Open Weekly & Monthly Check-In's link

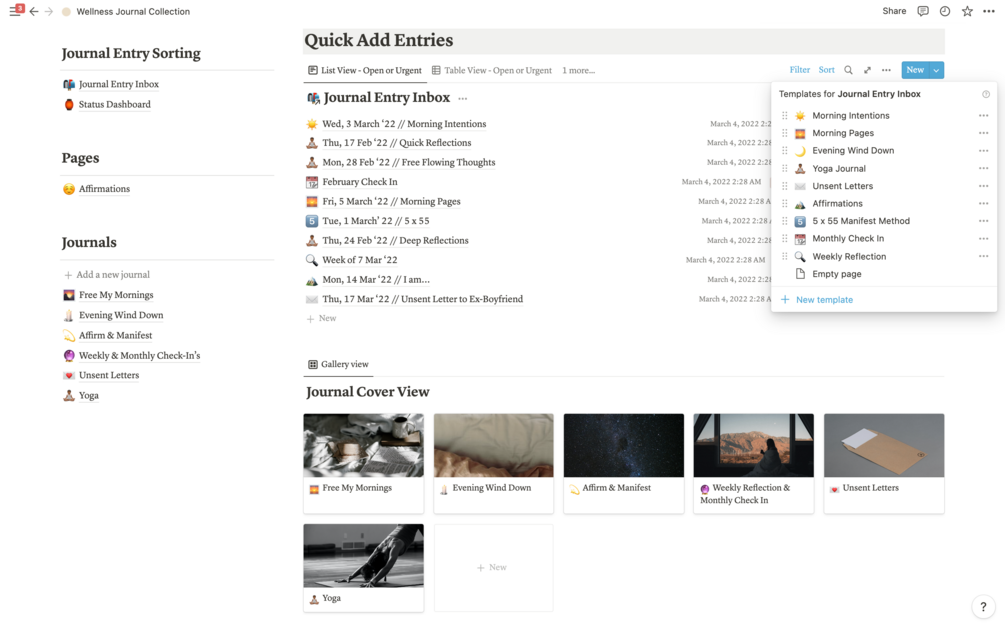tap(132, 355)
